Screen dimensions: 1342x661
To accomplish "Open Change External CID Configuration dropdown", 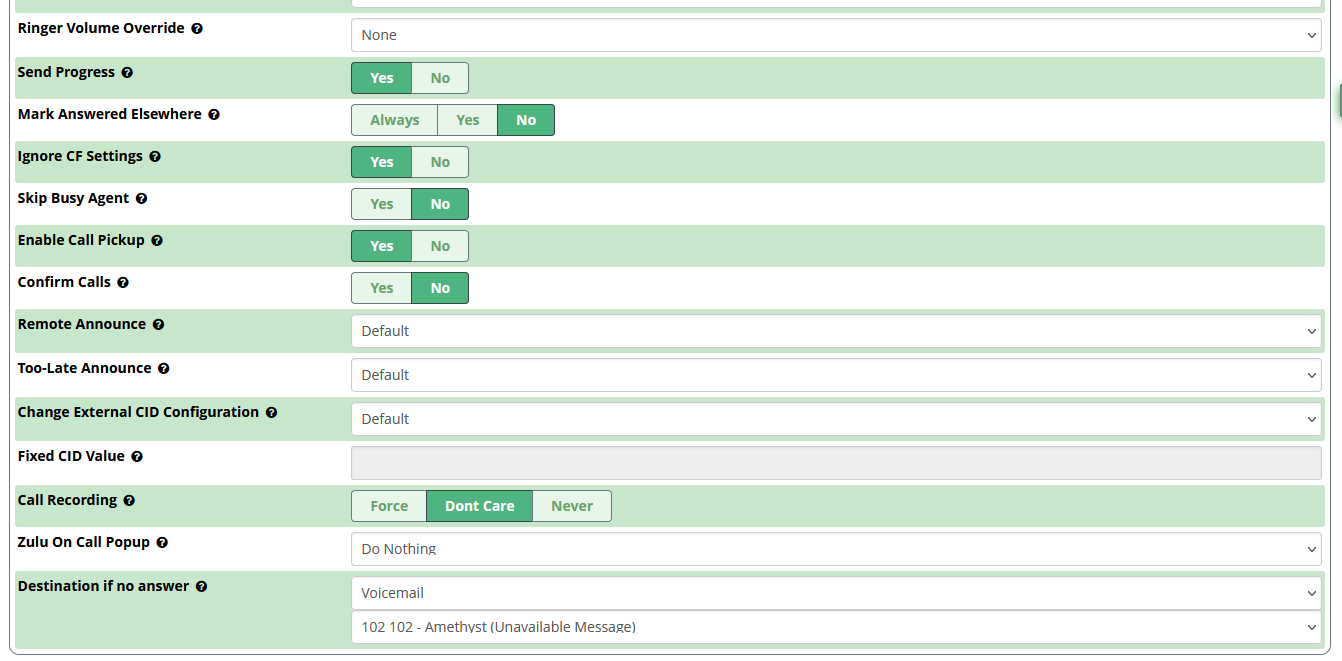I will [836, 419].
